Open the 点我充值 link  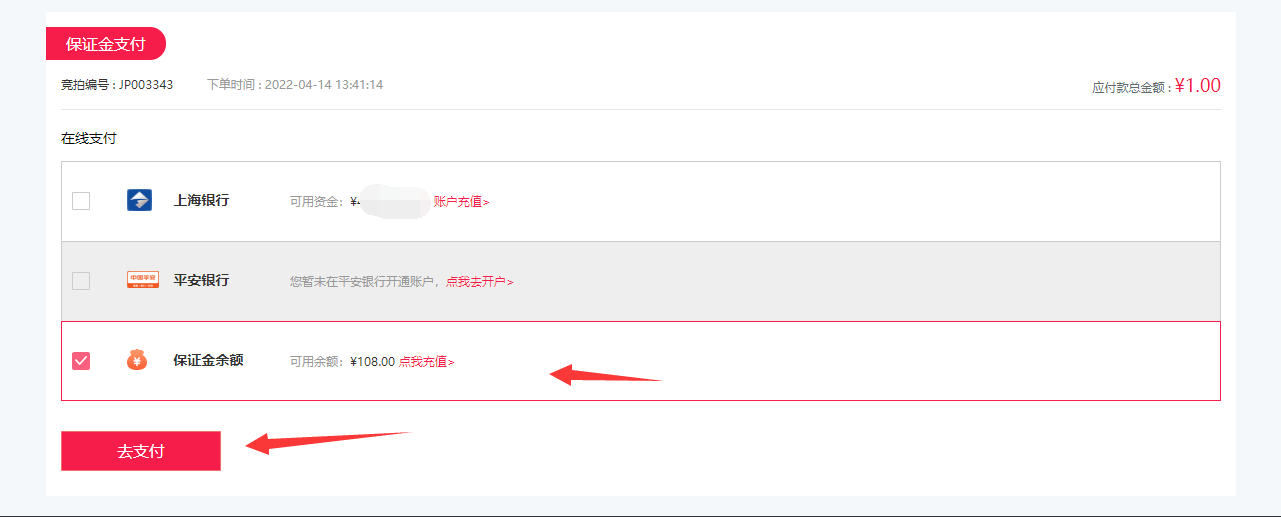pyautogui.click(x=426, y=362)
